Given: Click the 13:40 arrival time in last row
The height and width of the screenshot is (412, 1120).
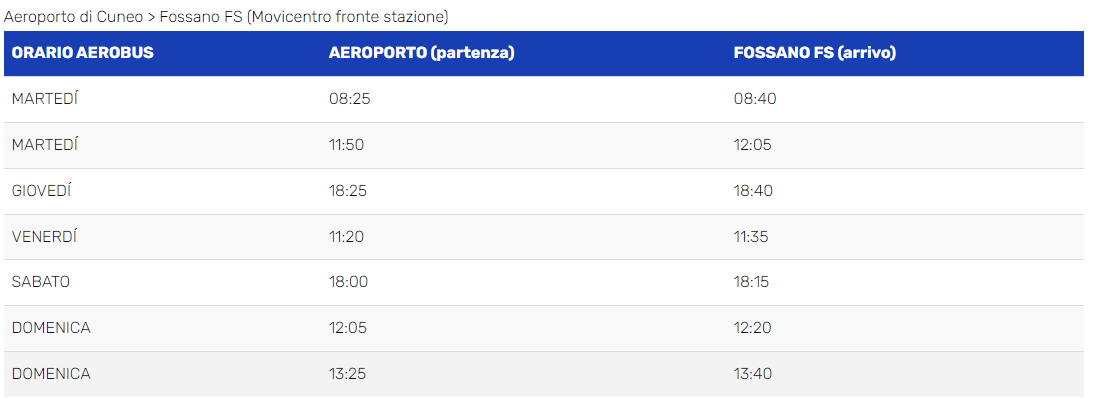Looking at the screenshot, I should click(x=753, y=374).
